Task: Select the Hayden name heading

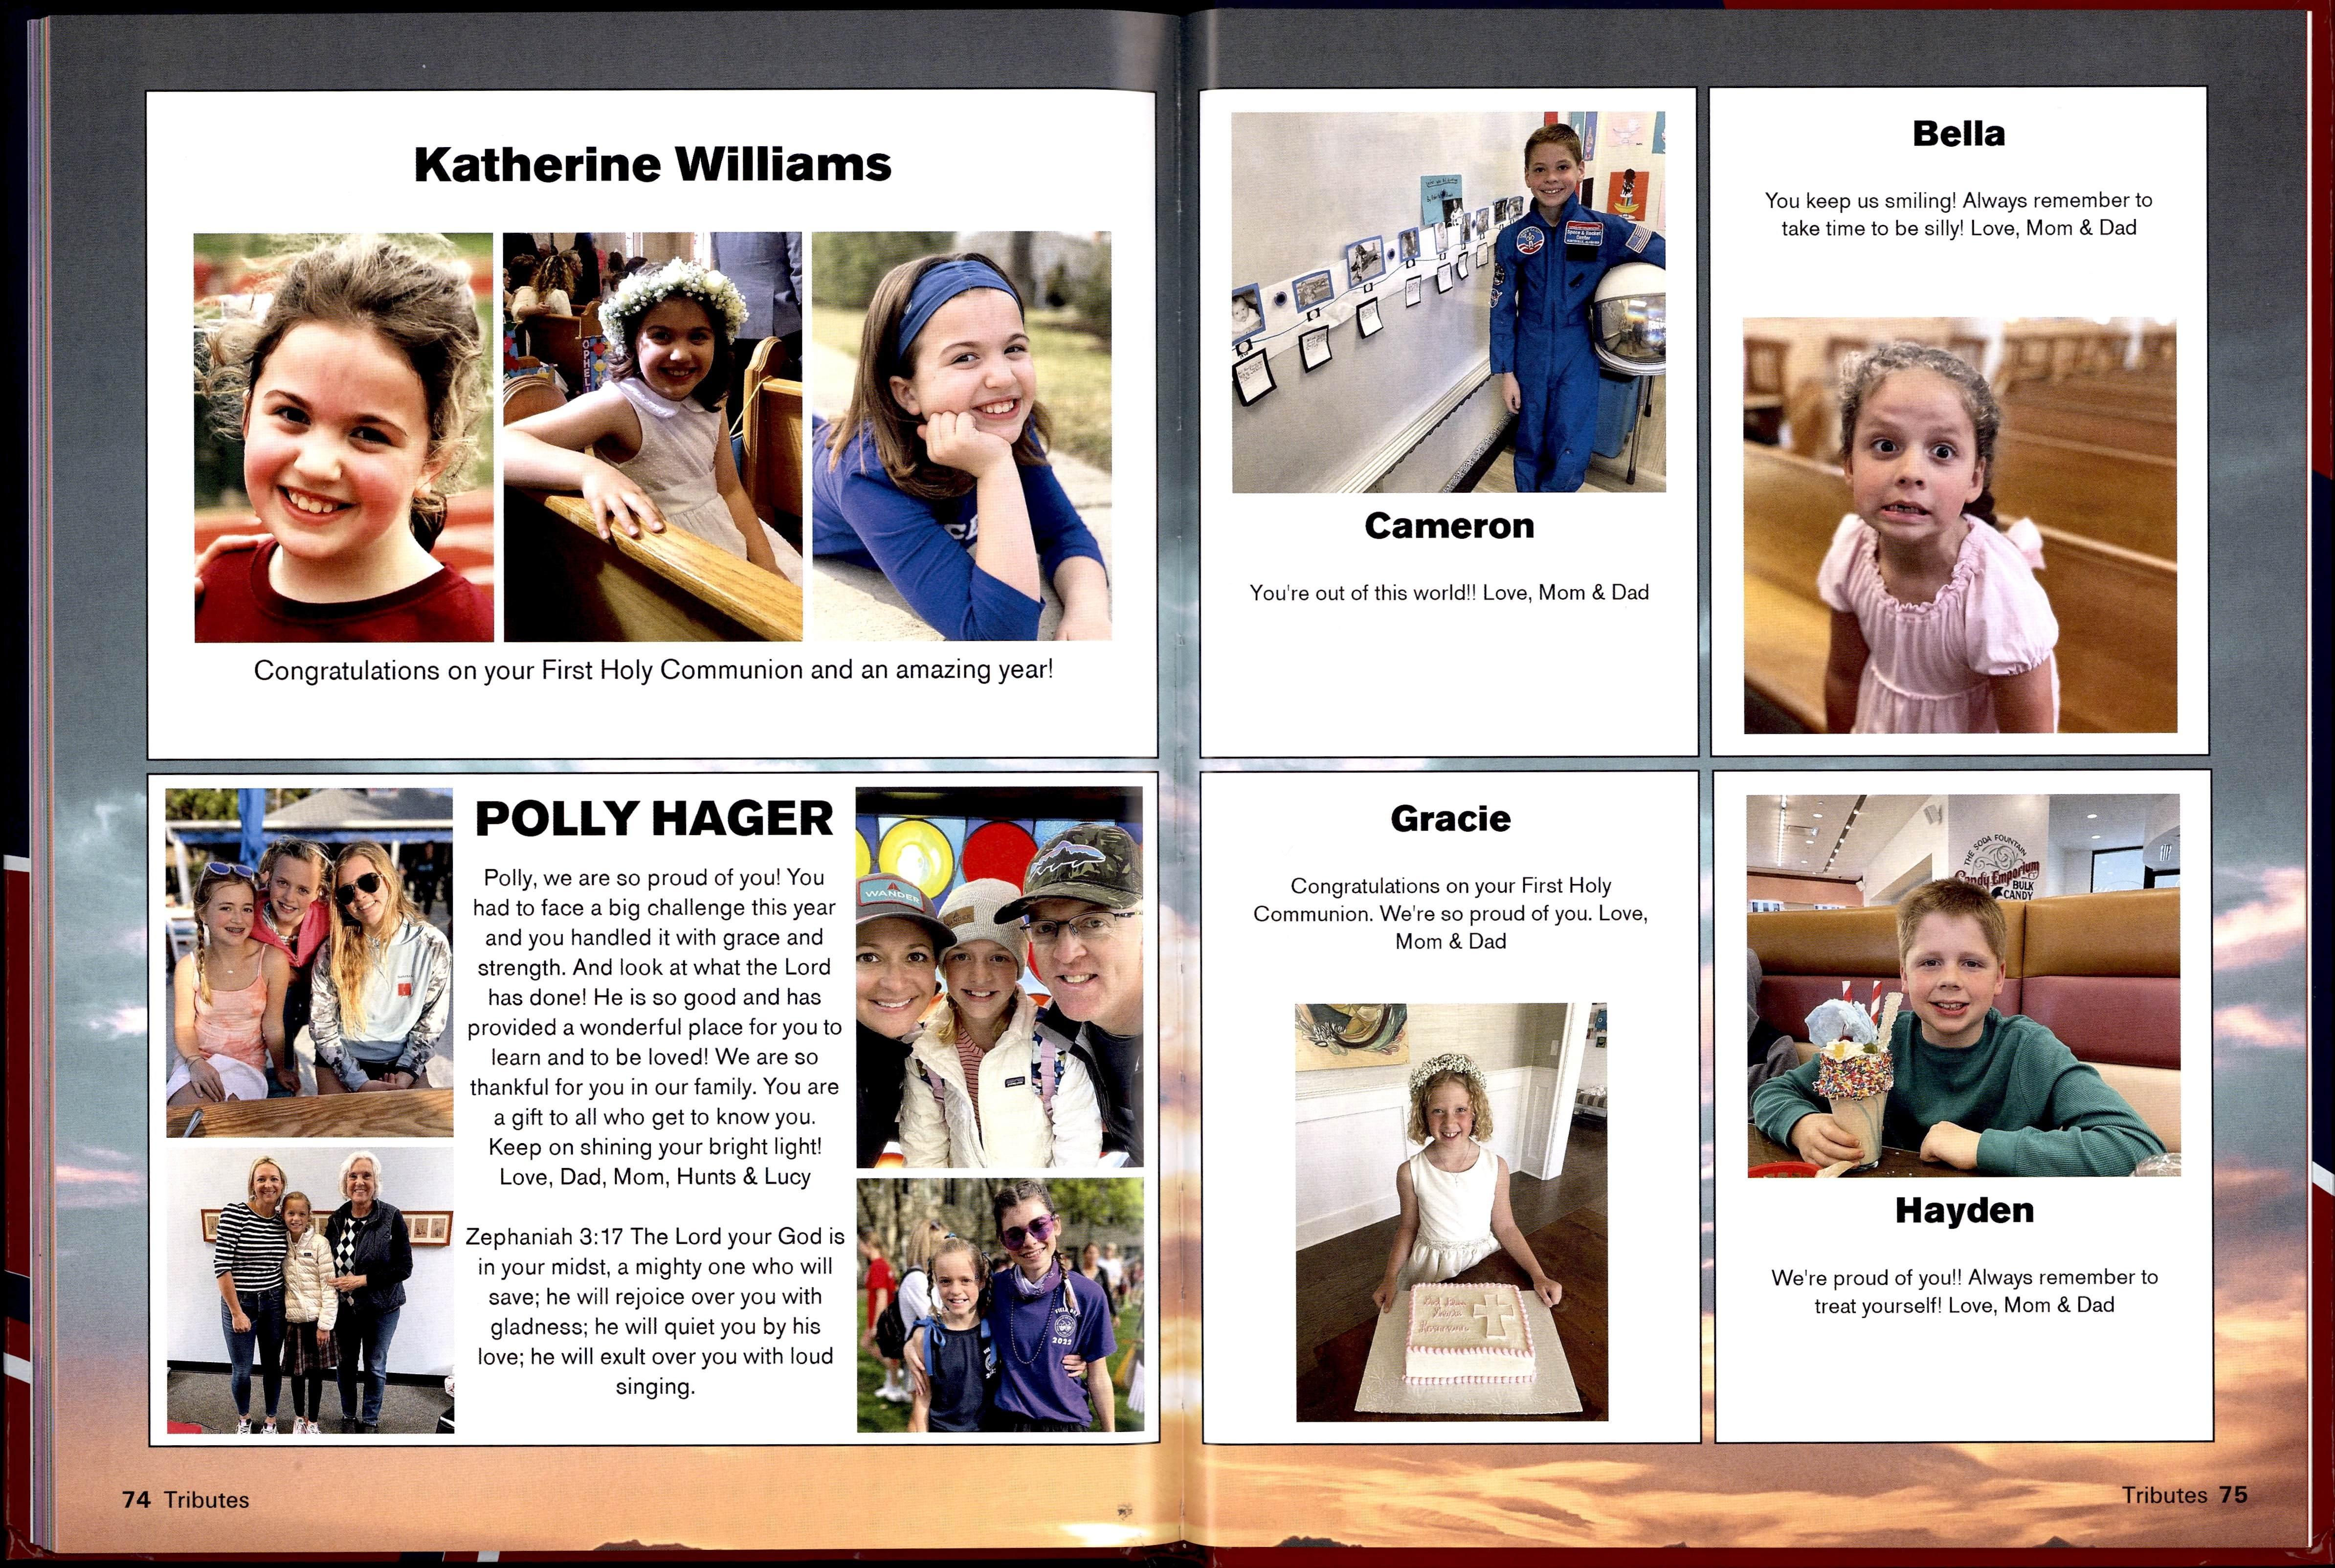Action: [x=1964, y=1211]
